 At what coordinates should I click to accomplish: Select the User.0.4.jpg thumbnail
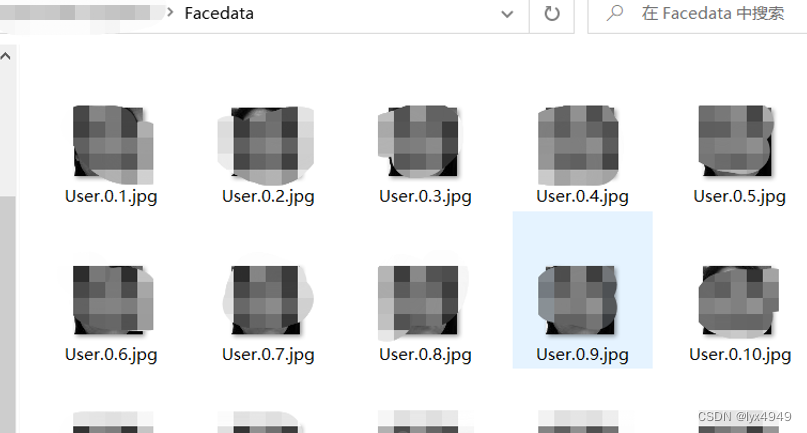578,145
